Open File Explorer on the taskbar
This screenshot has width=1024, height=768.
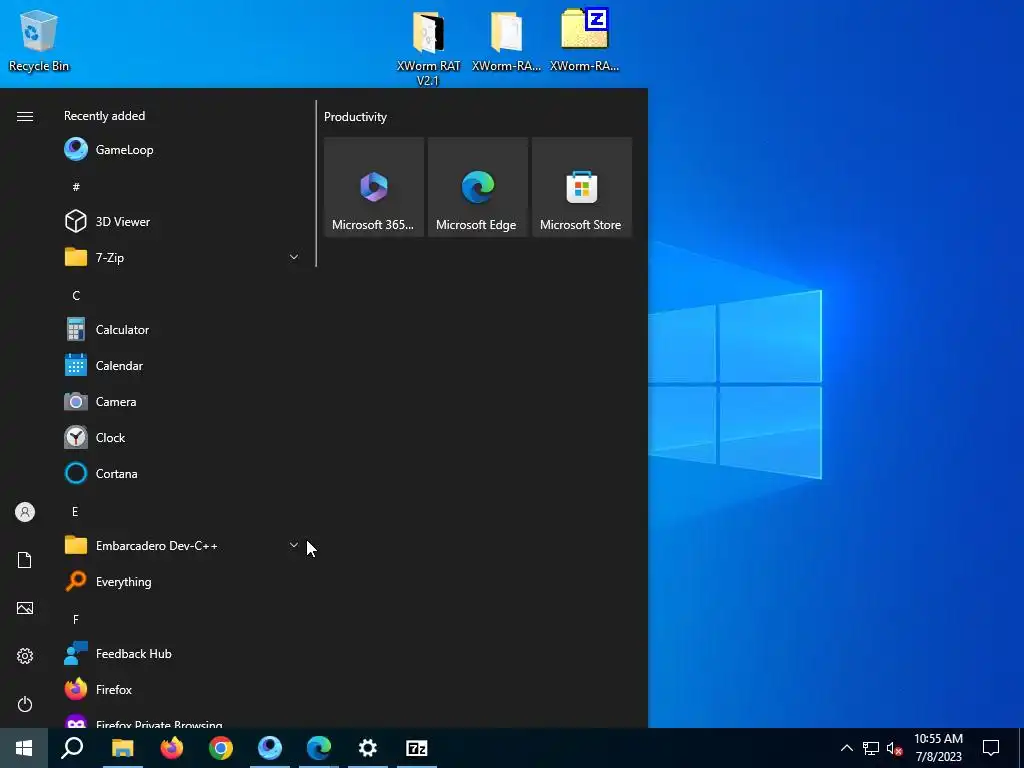coord(122,748)
